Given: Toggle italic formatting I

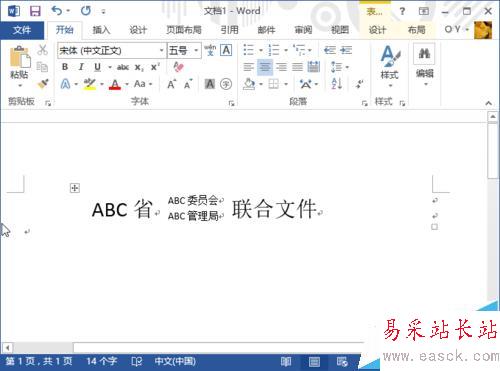Looking at the screenshot, I should pos(81,67).
